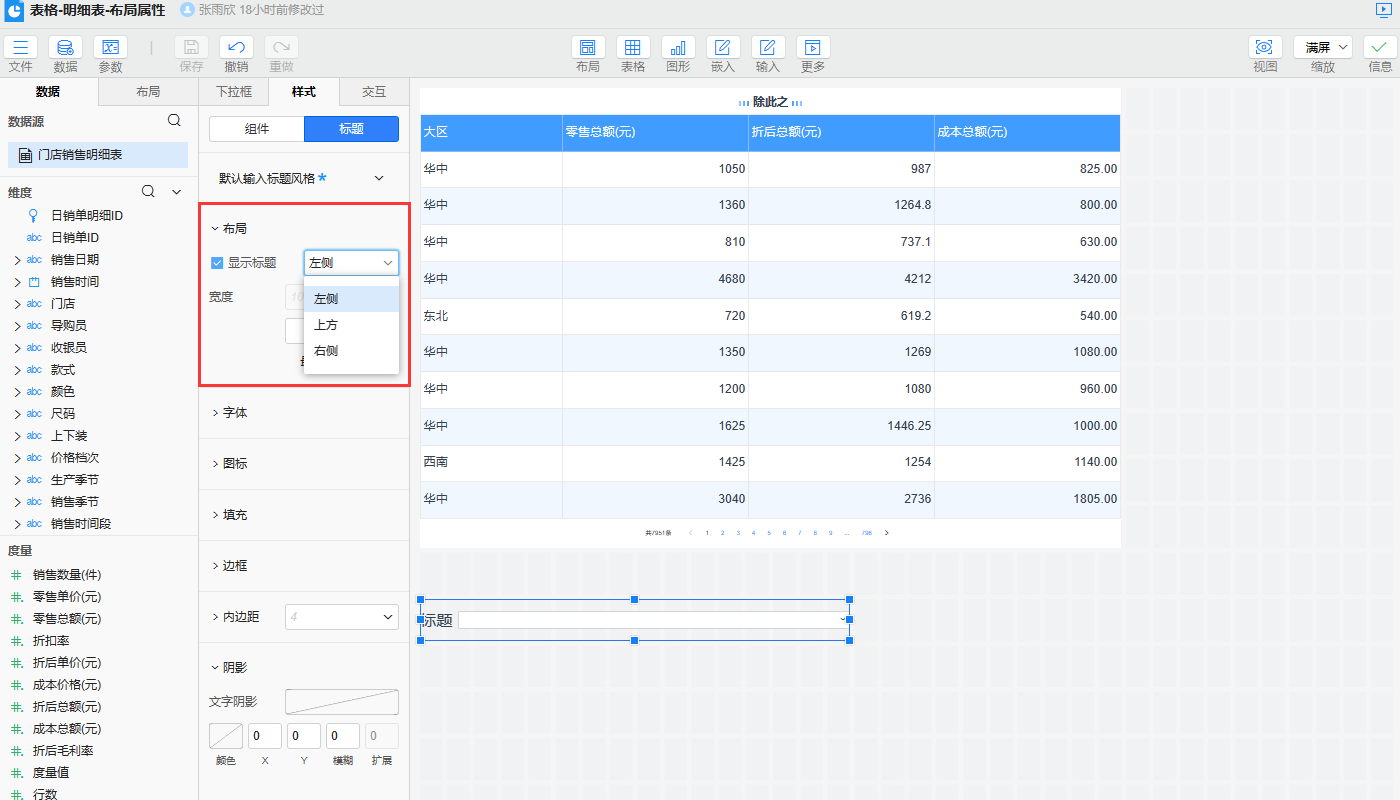Switch to the 交互 tab
The image size is (1400, 800).
(374, 92)
